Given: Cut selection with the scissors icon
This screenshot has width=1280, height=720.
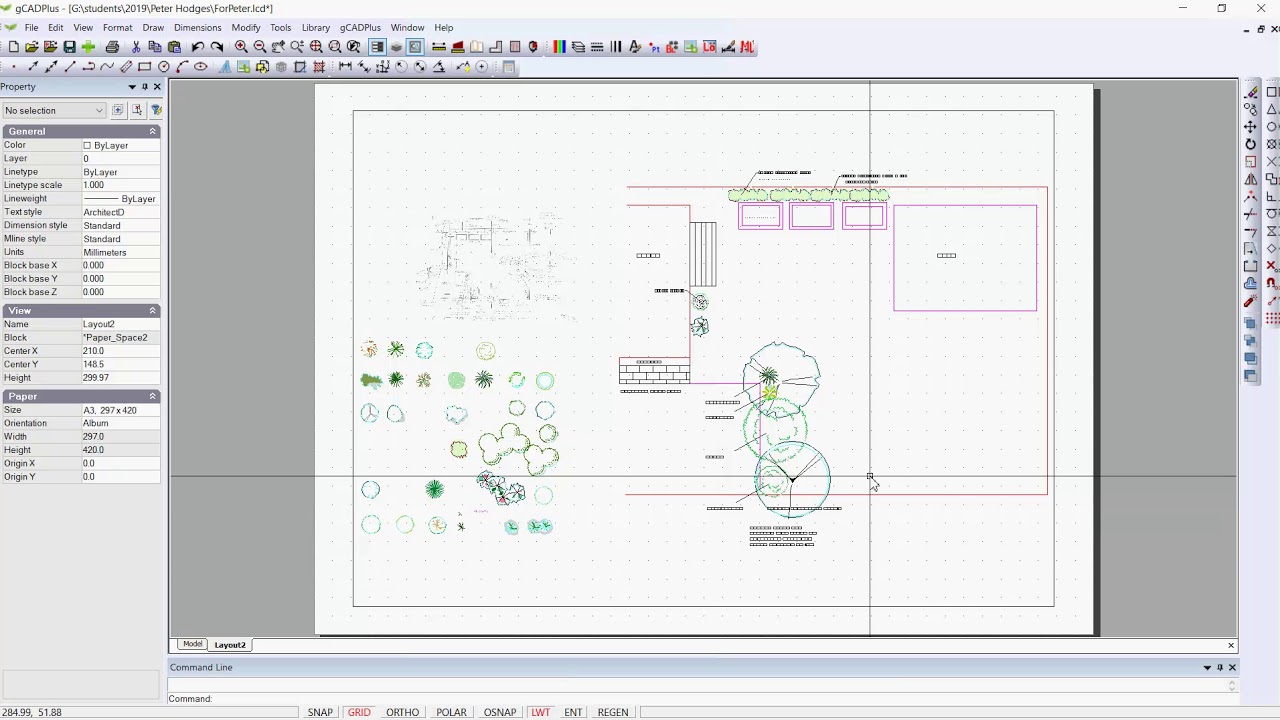Looking at the screenshot, I should (x=136, y=47).
